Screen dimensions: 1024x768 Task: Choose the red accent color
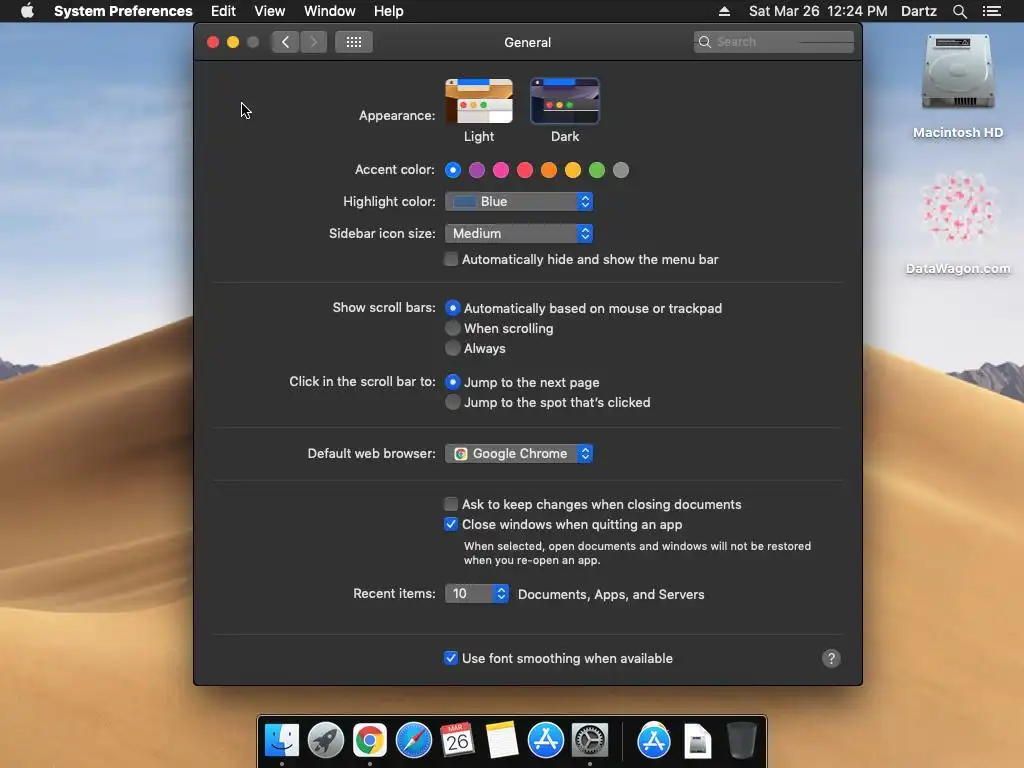coord(525,170)
